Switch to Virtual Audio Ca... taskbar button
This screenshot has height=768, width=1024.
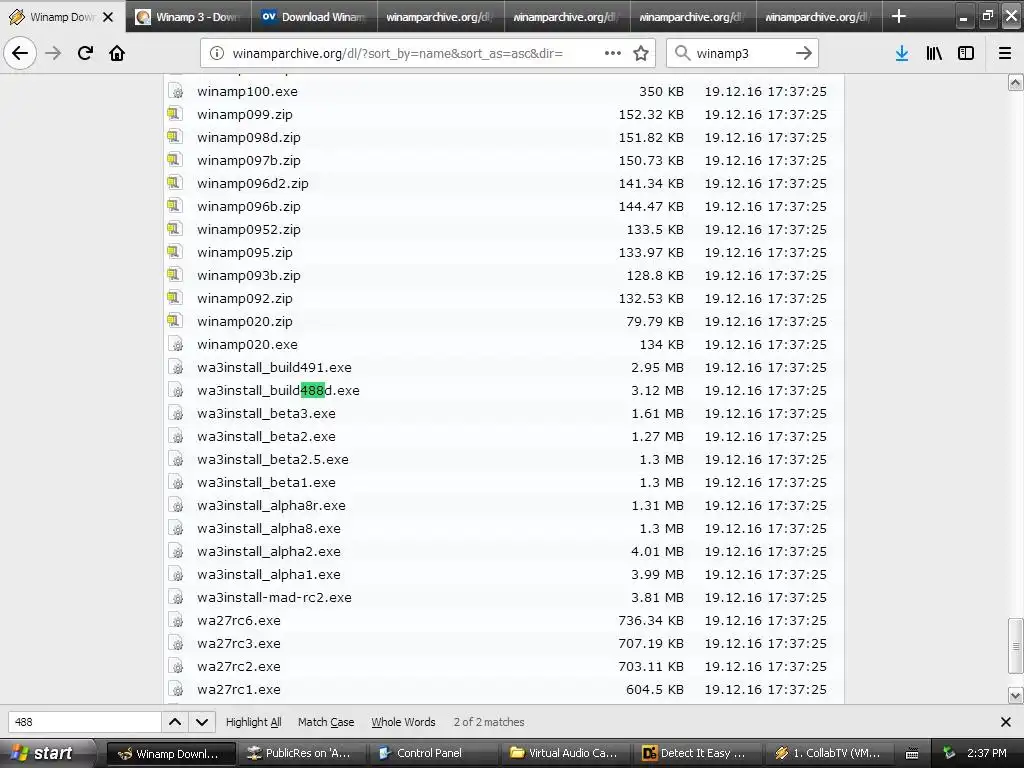(x=567, y=753)
